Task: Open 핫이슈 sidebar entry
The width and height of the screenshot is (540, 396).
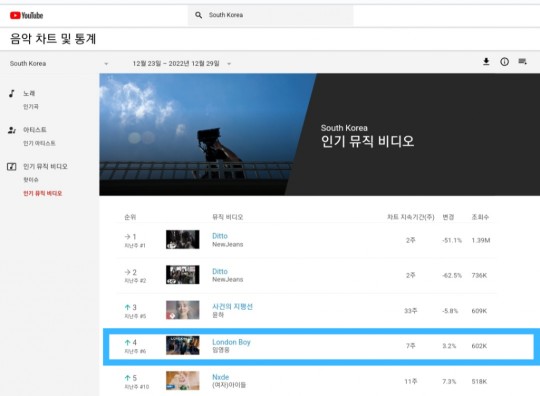Action: coord(31,180)
